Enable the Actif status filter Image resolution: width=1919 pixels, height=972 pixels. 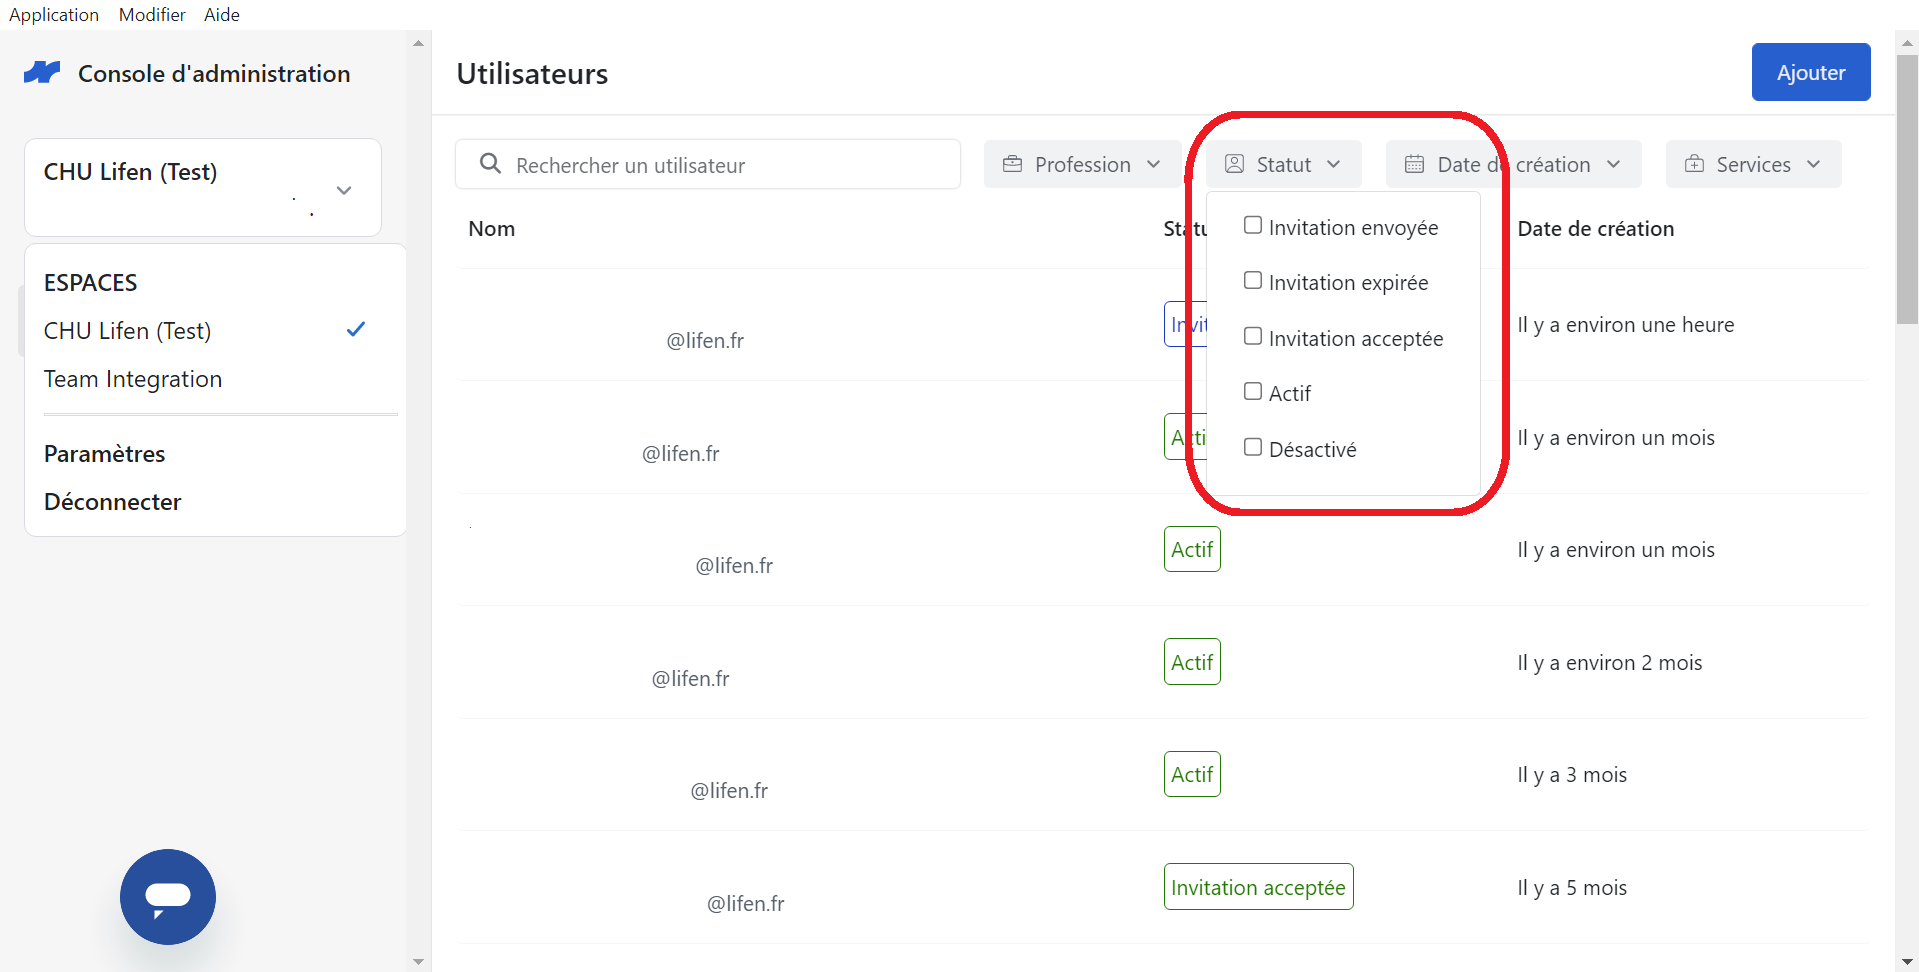[1253, 391]
